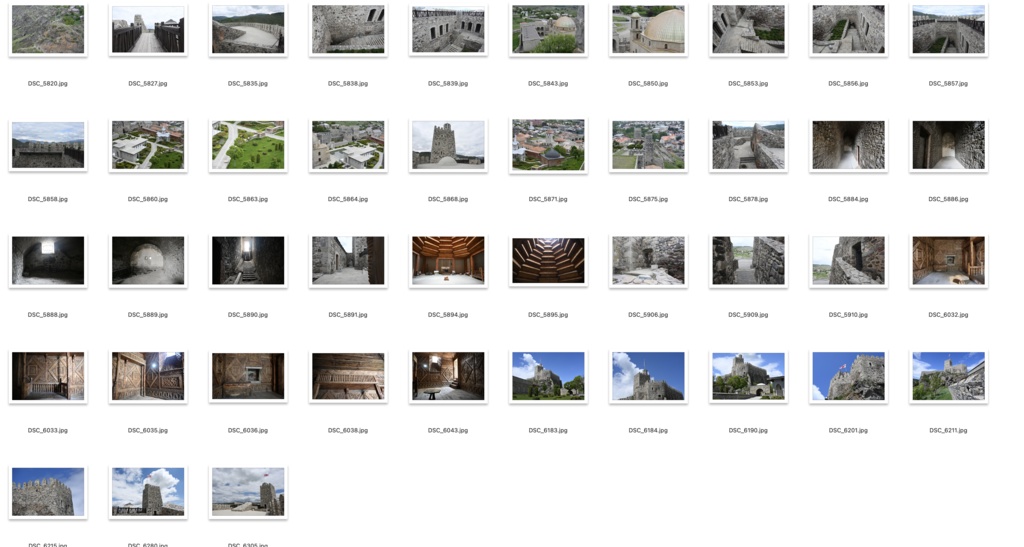Select the DSC_5910.jpg thumbnail
The image size is (1024, 547).
848,260
